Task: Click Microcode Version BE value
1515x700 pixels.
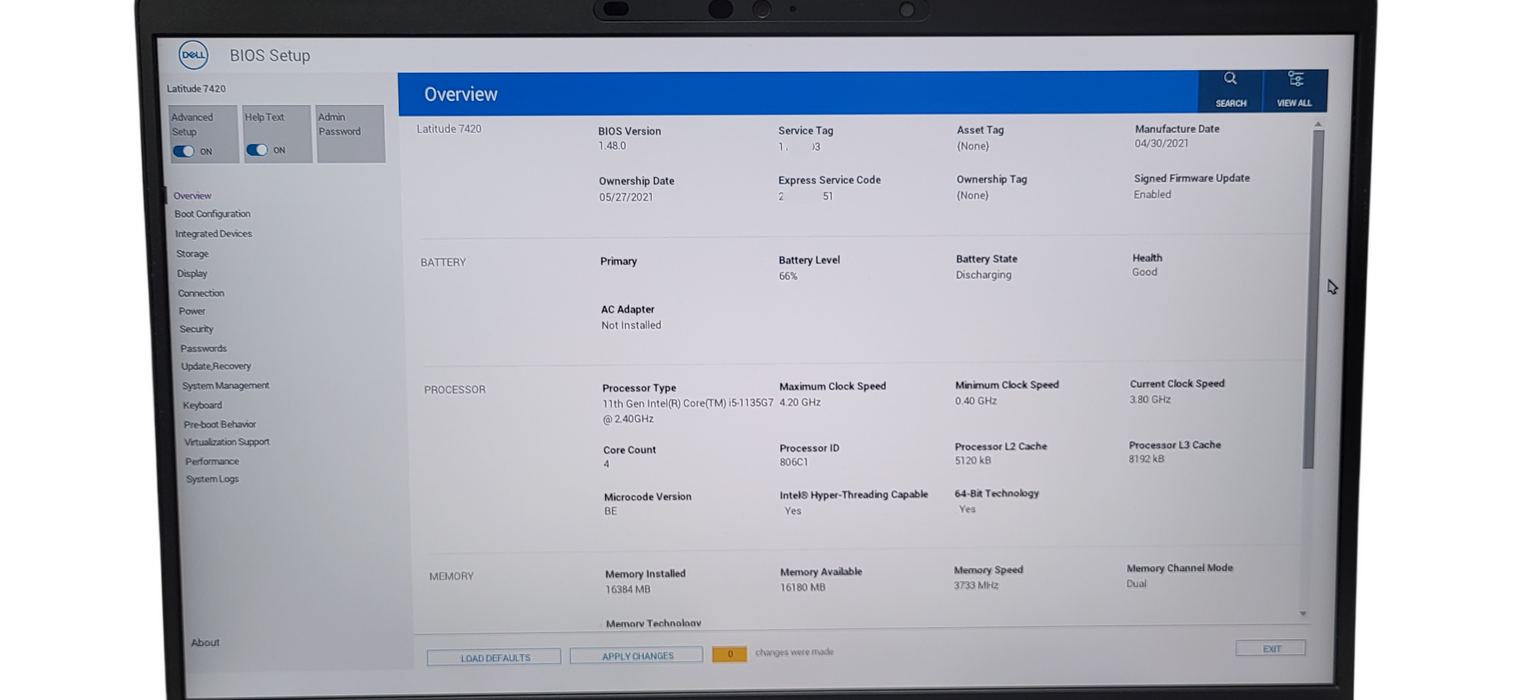Action: click(x=610, y=511)
